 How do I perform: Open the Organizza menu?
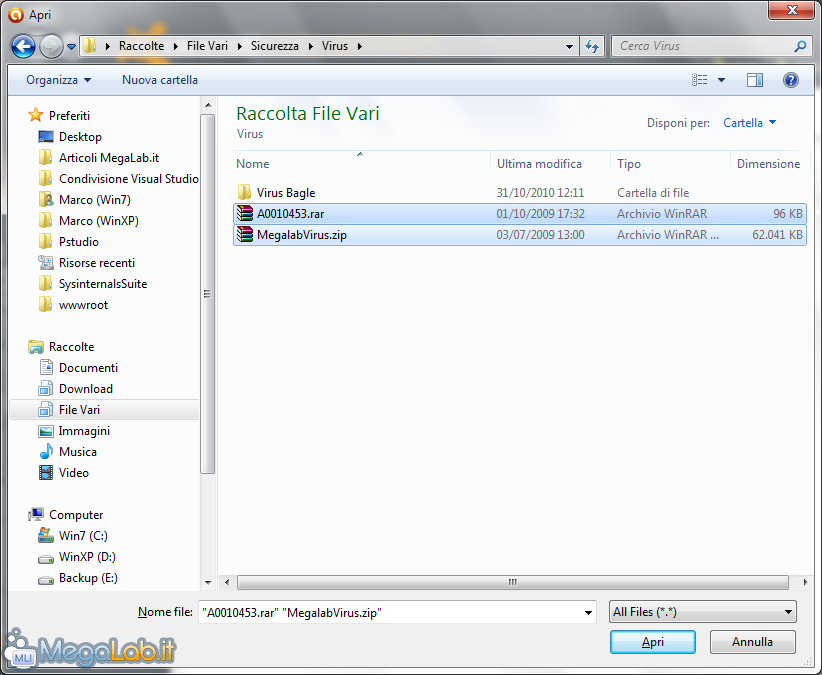click(x=58, y=80)
